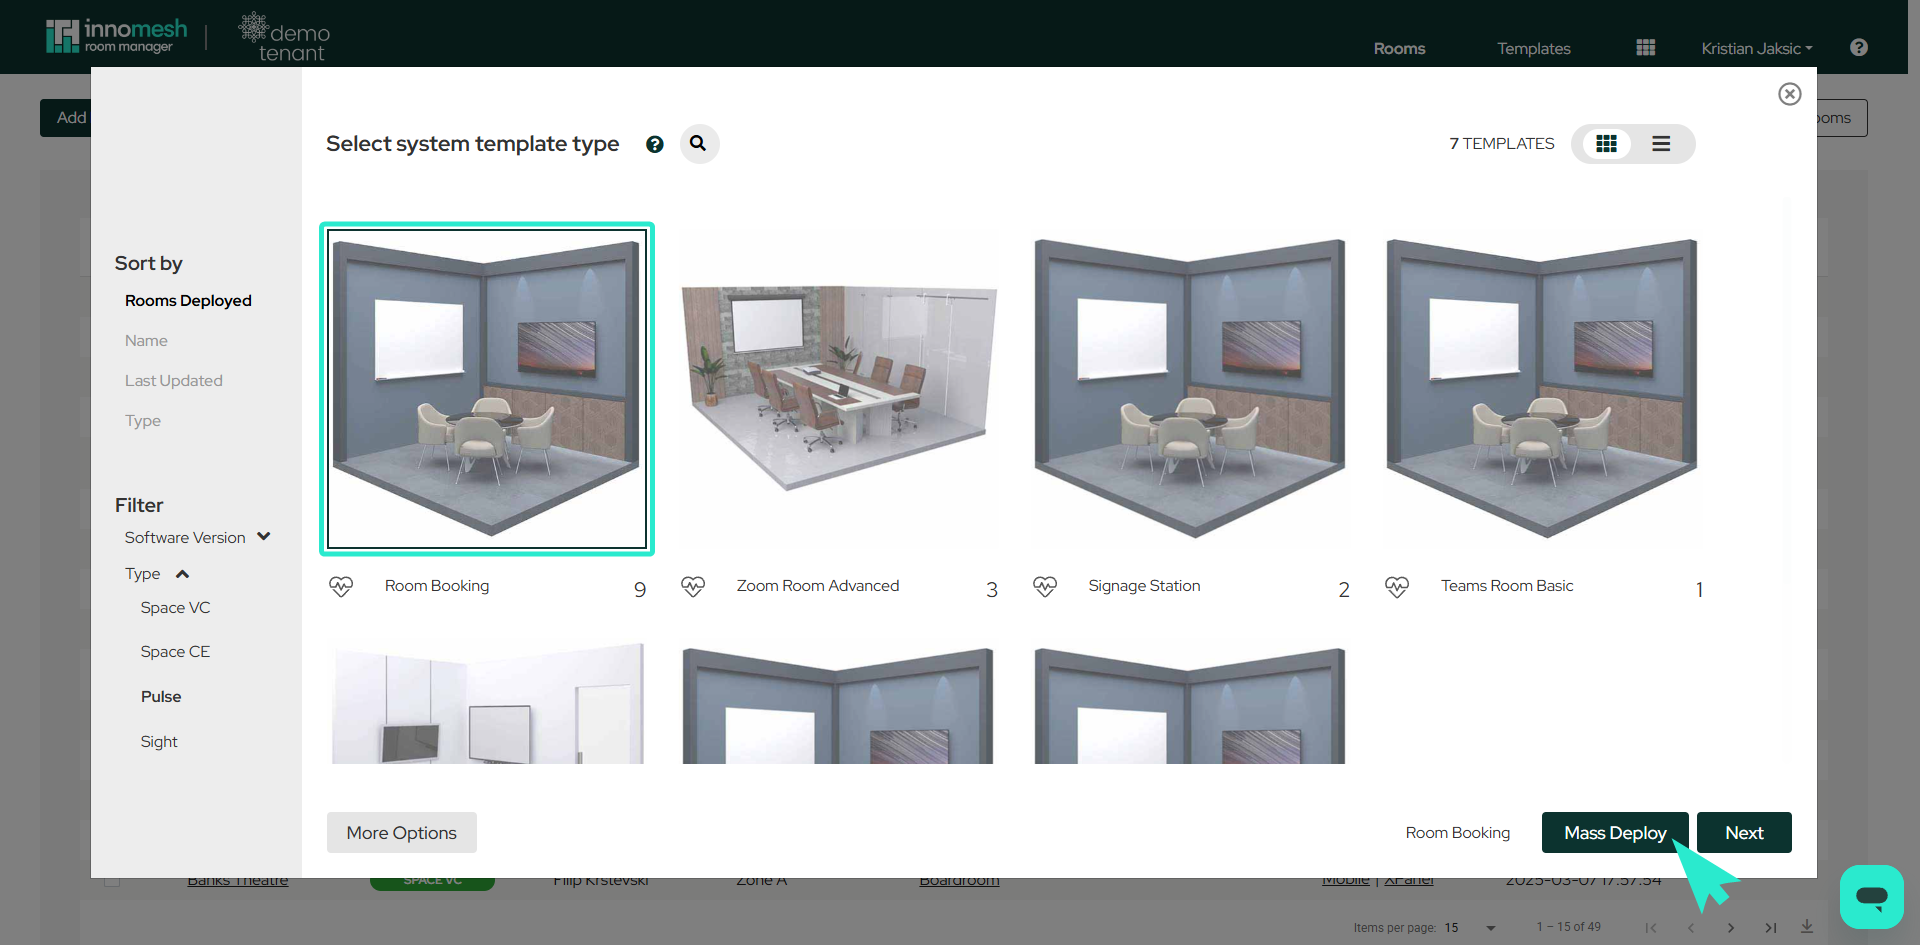Click health icon next to Zoom Room Advanced
Viewport: 1920px width, 945px height.
(x=693, y=587)
